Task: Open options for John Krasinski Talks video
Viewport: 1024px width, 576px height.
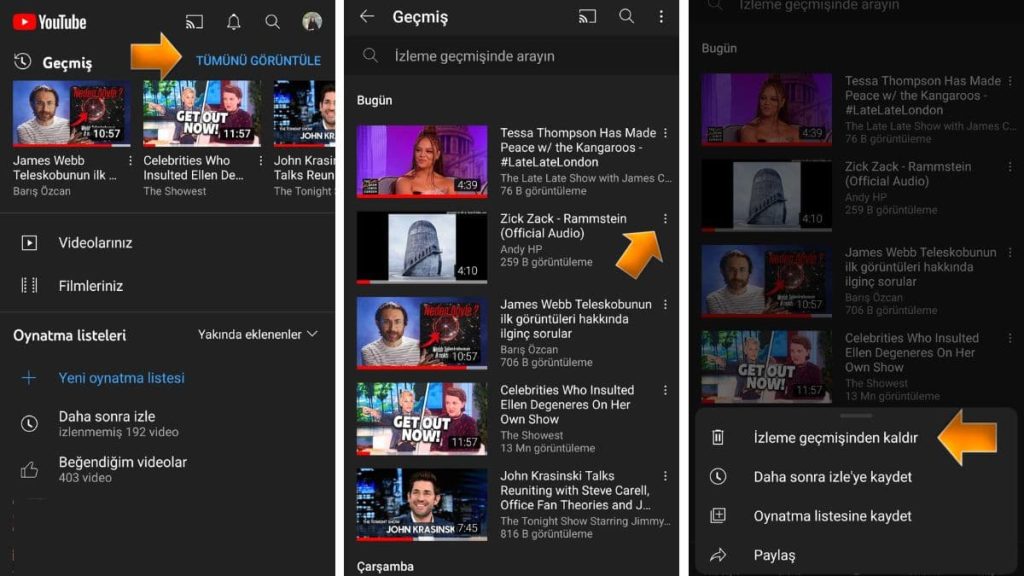Action: pyautogui.click(x=665, y=476)
